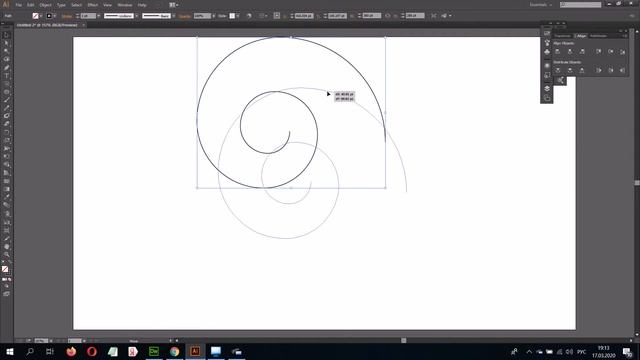This screenshot has height=360, width=640.
Task: Click the stroke weight input field
Action: (88, 16)
